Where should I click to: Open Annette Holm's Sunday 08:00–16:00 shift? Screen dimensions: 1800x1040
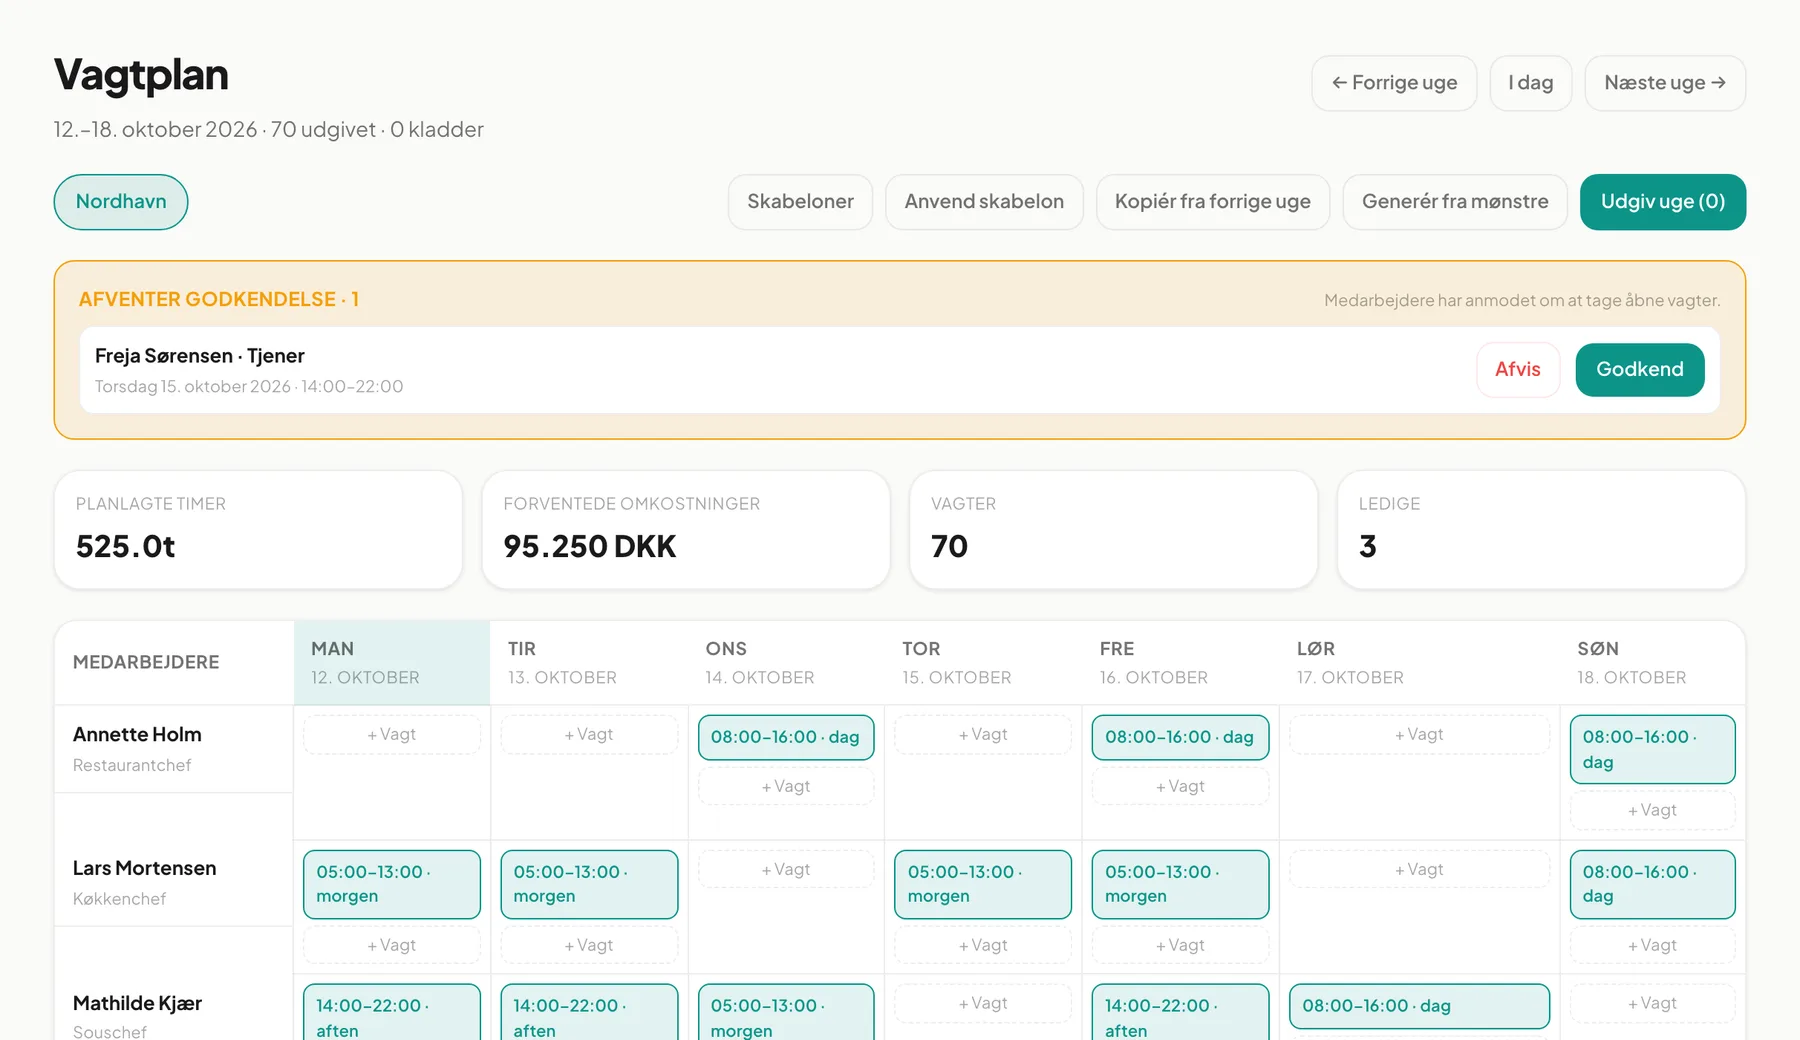(x=1652, y=749)
